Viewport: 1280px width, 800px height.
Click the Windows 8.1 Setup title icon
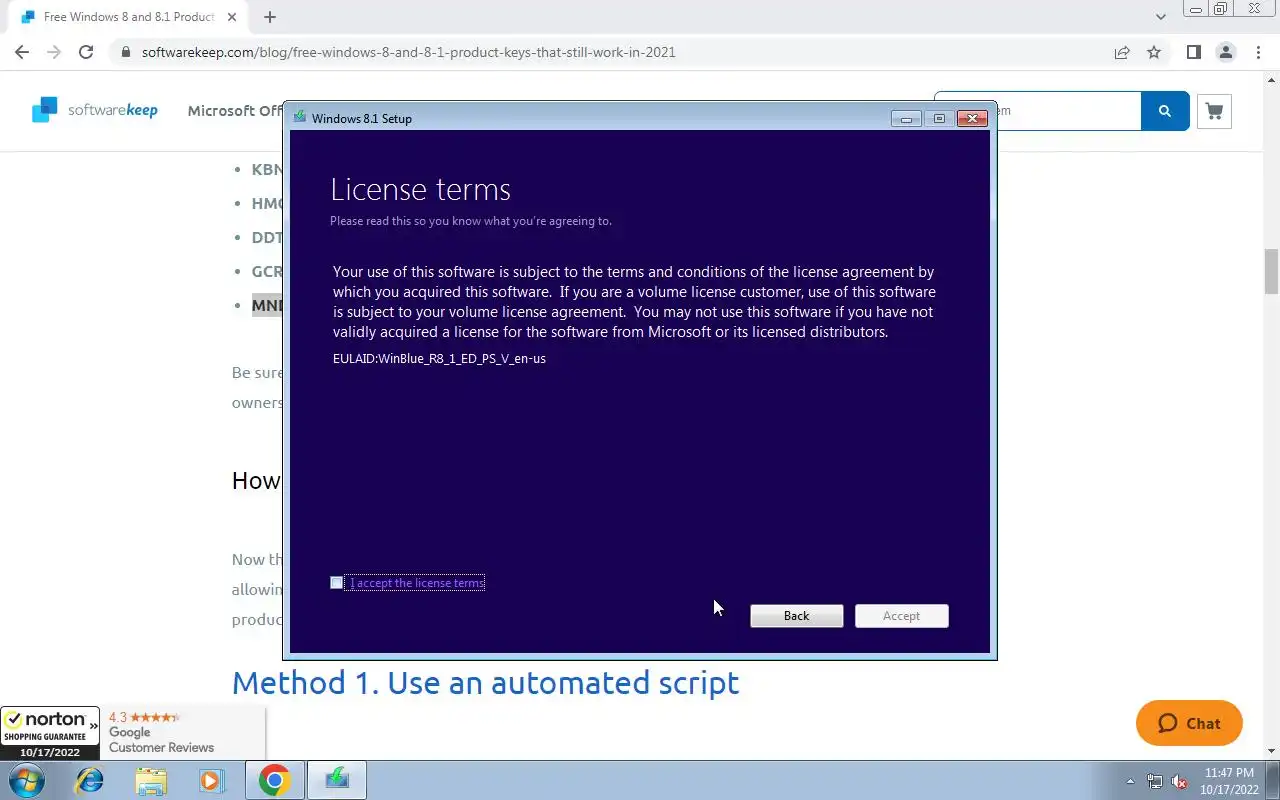click(x=299, y=118)
